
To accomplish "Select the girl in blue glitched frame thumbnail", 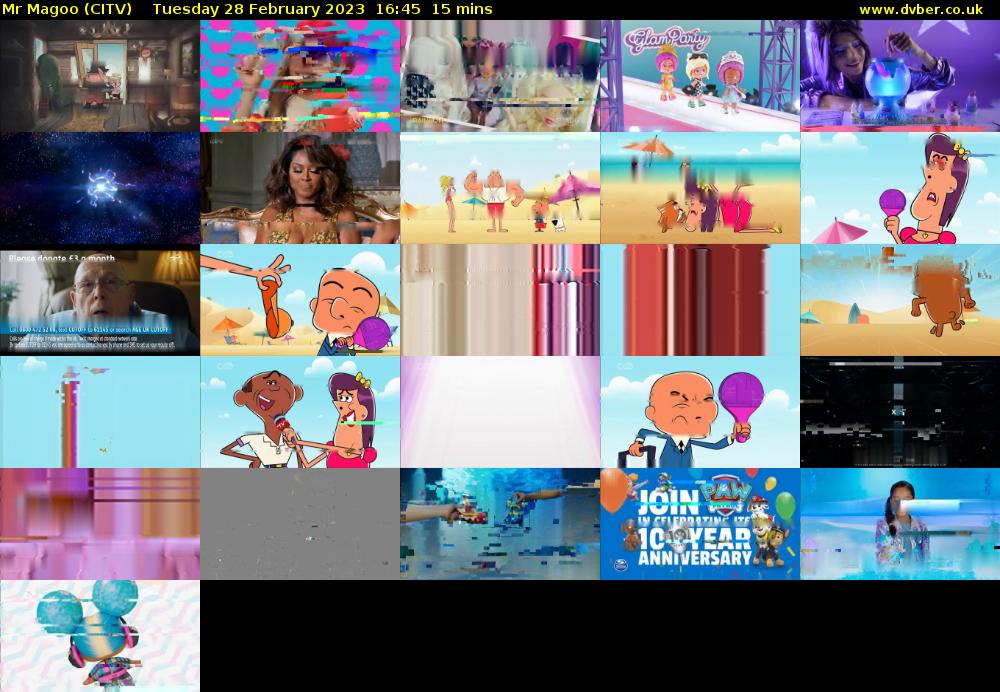I will pyautogui.click(x=900, y=524).
